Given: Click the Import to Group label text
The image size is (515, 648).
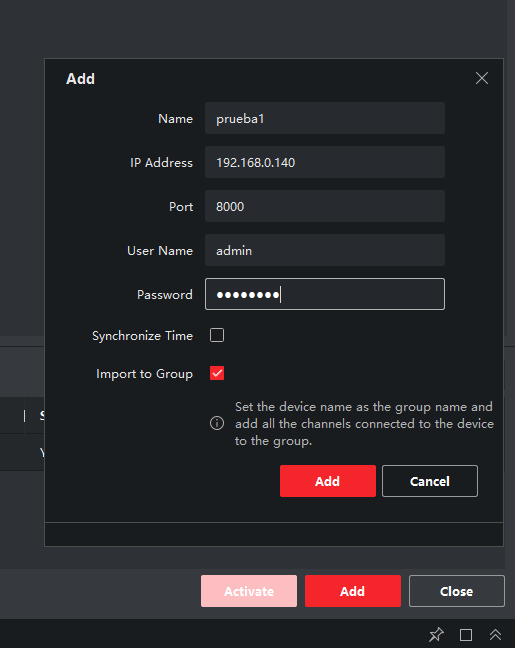Looking at the screenshot, I should [144, 374].
